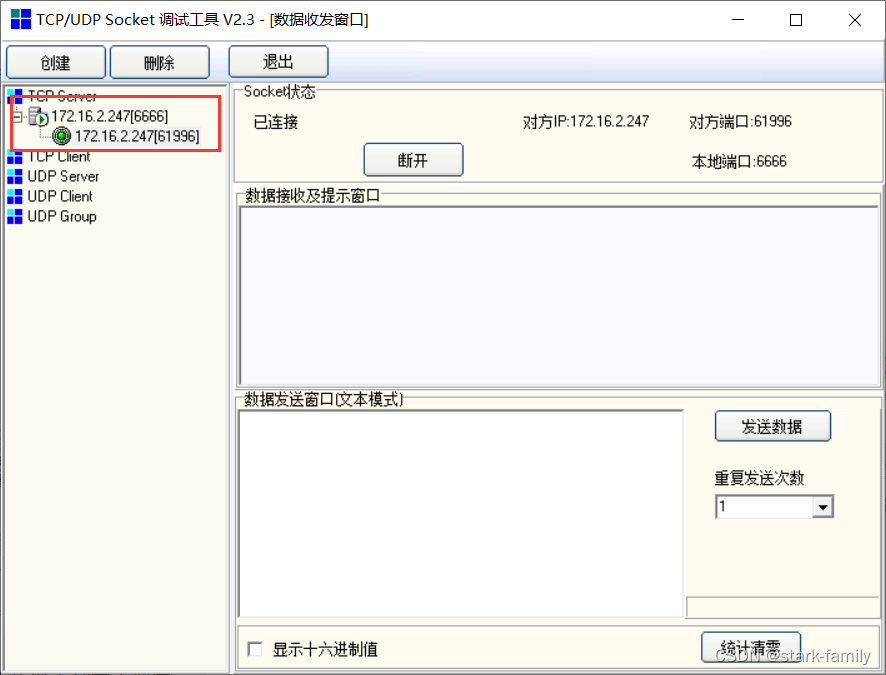Image resolution: width=886 pixels, height=675 pixels.
Task: Click the 删除 button
Action: (159, 61)
